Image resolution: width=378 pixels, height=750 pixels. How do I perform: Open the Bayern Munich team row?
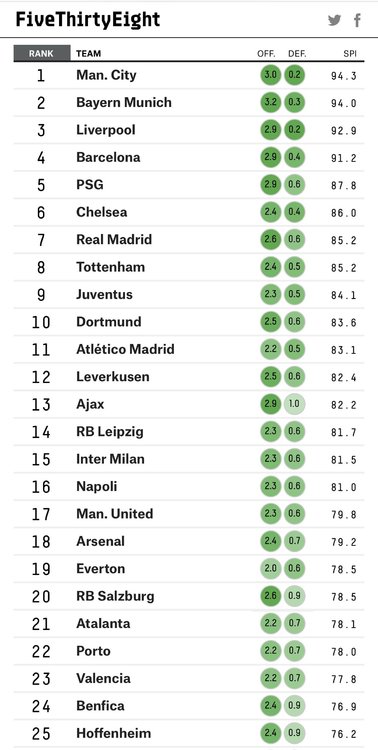pos(189,103)
